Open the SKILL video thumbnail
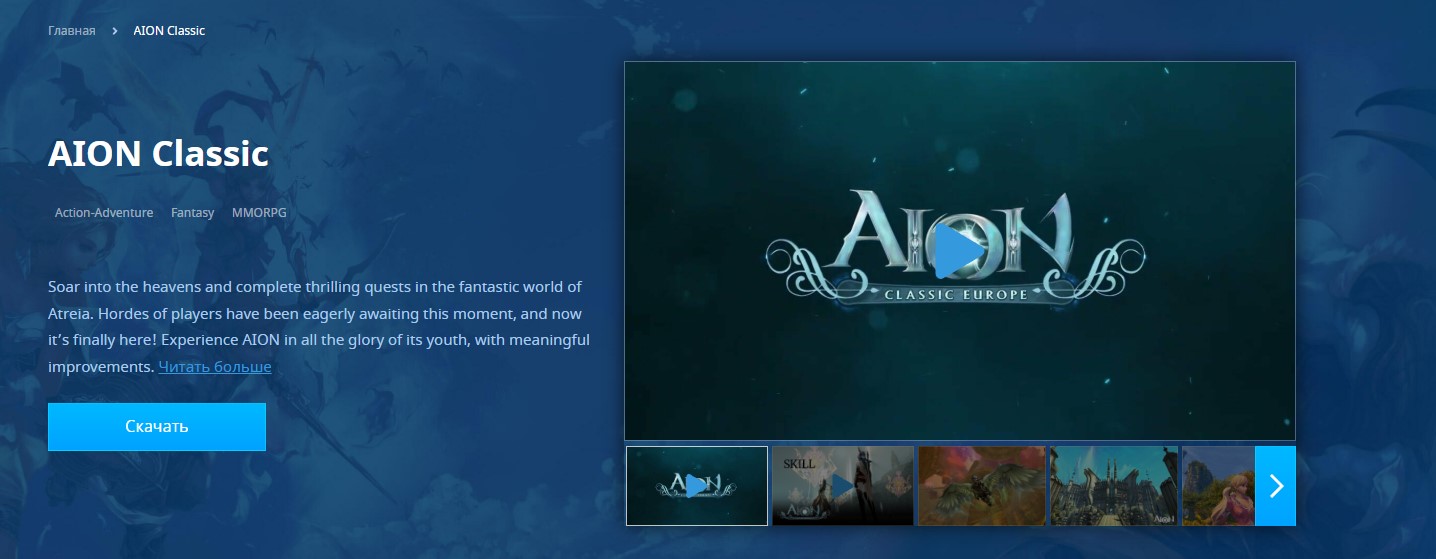Image resolution: width=1436 pixels, height=559 pixels. coord(842,486)
